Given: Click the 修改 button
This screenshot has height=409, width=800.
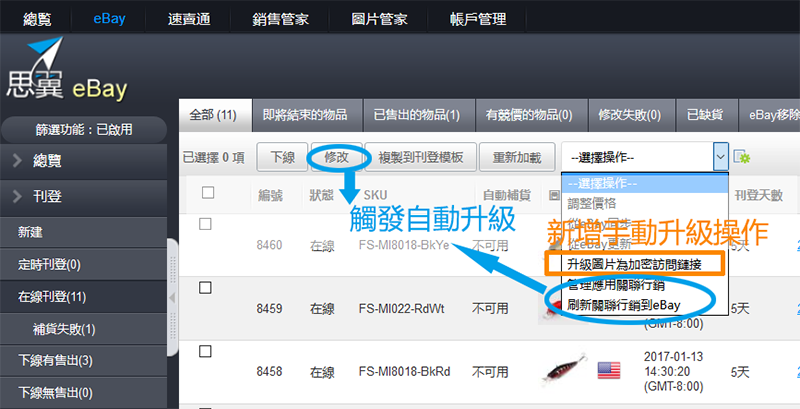Looking at the screenshot, I should click(336, 157).
